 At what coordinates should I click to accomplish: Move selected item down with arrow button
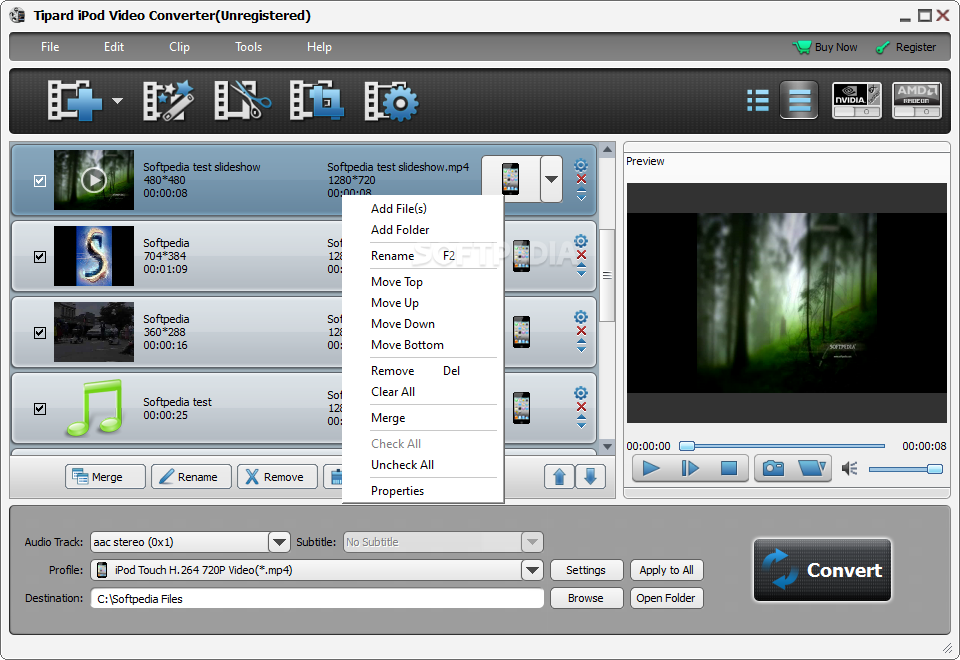pos(591,476)
